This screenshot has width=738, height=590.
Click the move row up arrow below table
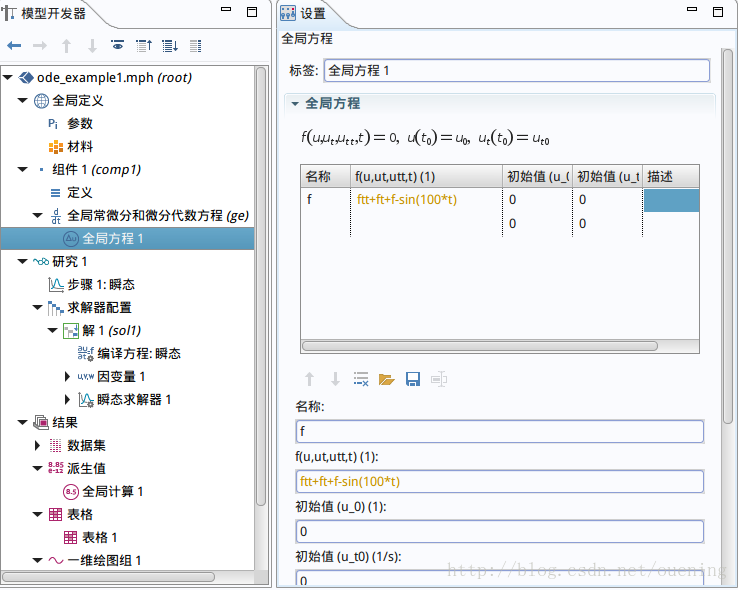click(309, 379)
